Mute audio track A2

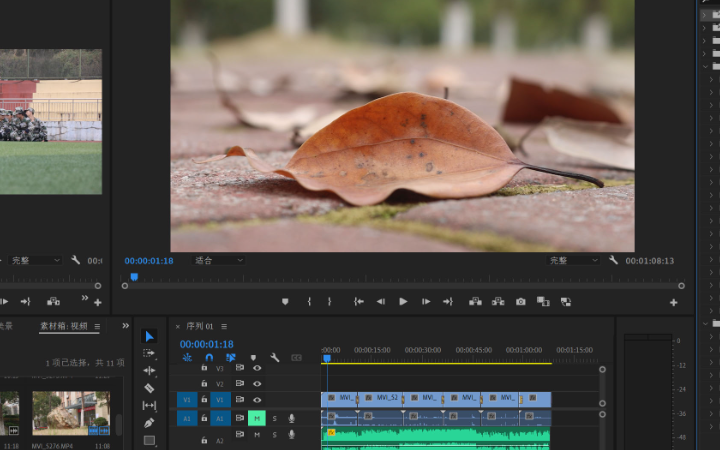point(257,435)
